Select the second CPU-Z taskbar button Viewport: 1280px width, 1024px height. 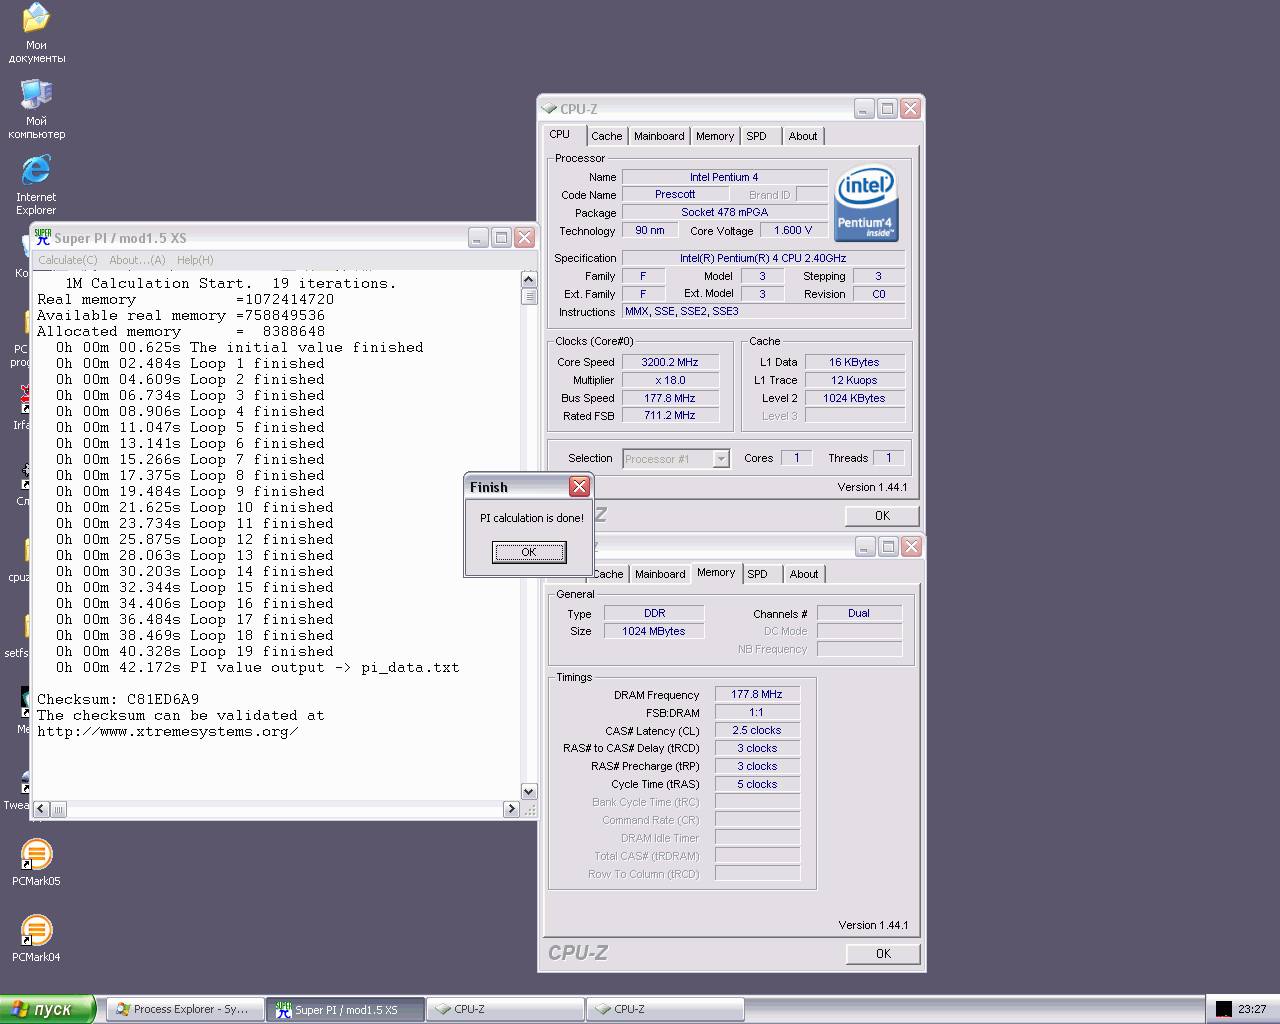[665, 1009]
